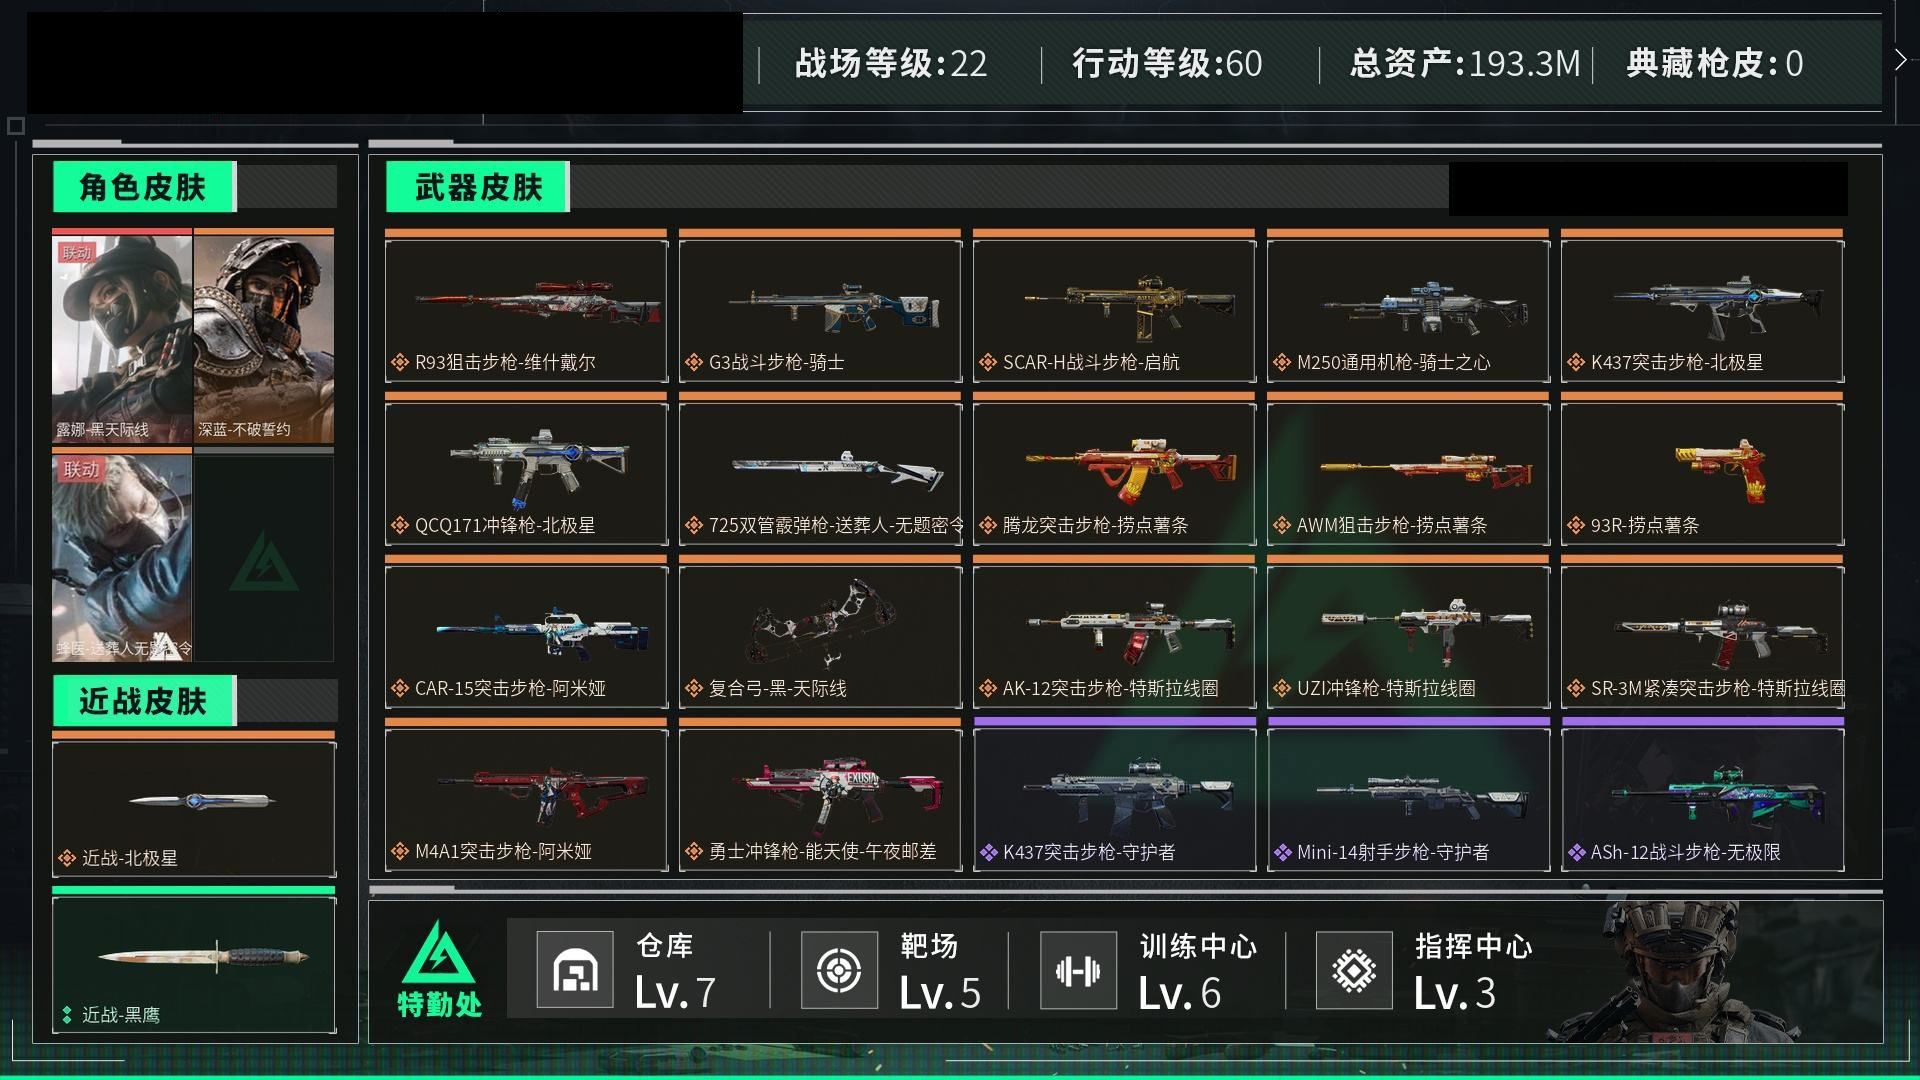Select the 露娜-黑天际线 character skin
This screenshot has height=1080, width=1920.
[122, 336]
